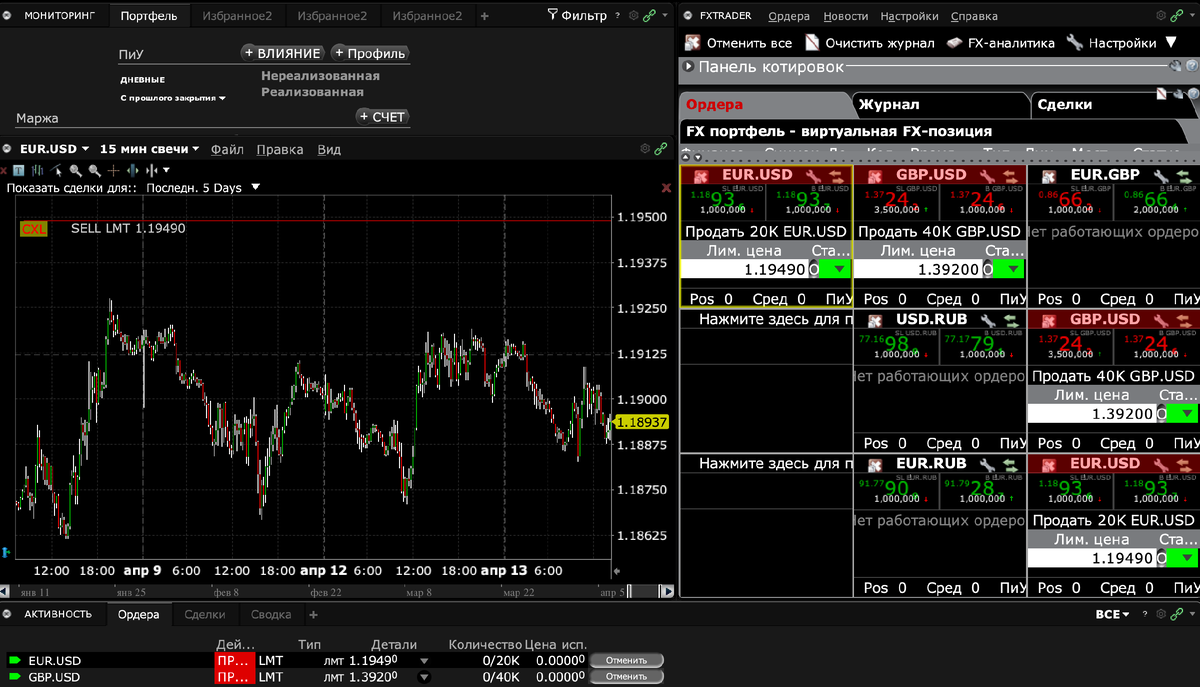Viewport: 1200px width, 687px height.
Task: Open green dropdown arrow beside 1.19490 limit price
Action: point(838,269)
